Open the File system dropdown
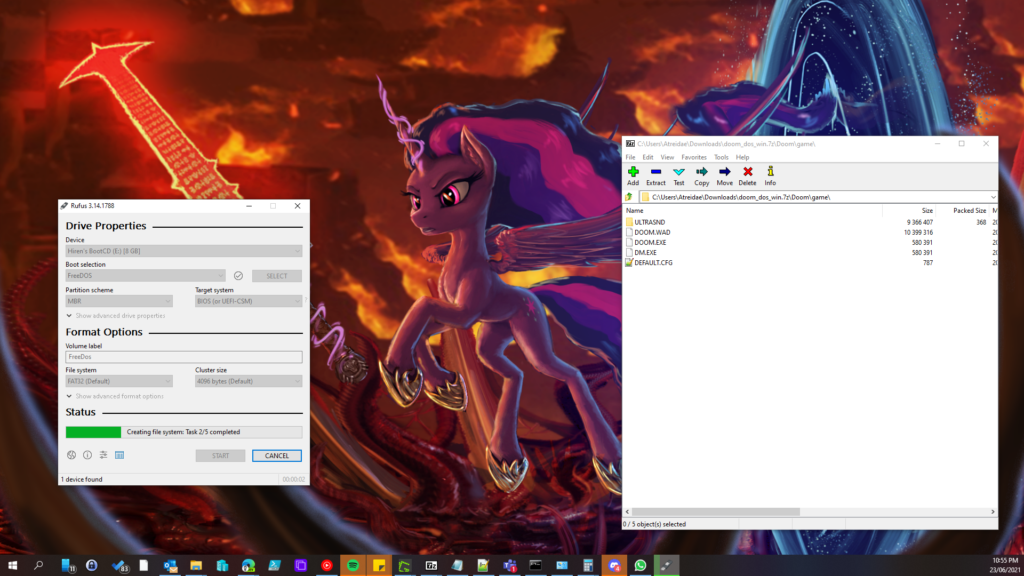Screen dimensions: 1024x576 [x=119, y=381]
